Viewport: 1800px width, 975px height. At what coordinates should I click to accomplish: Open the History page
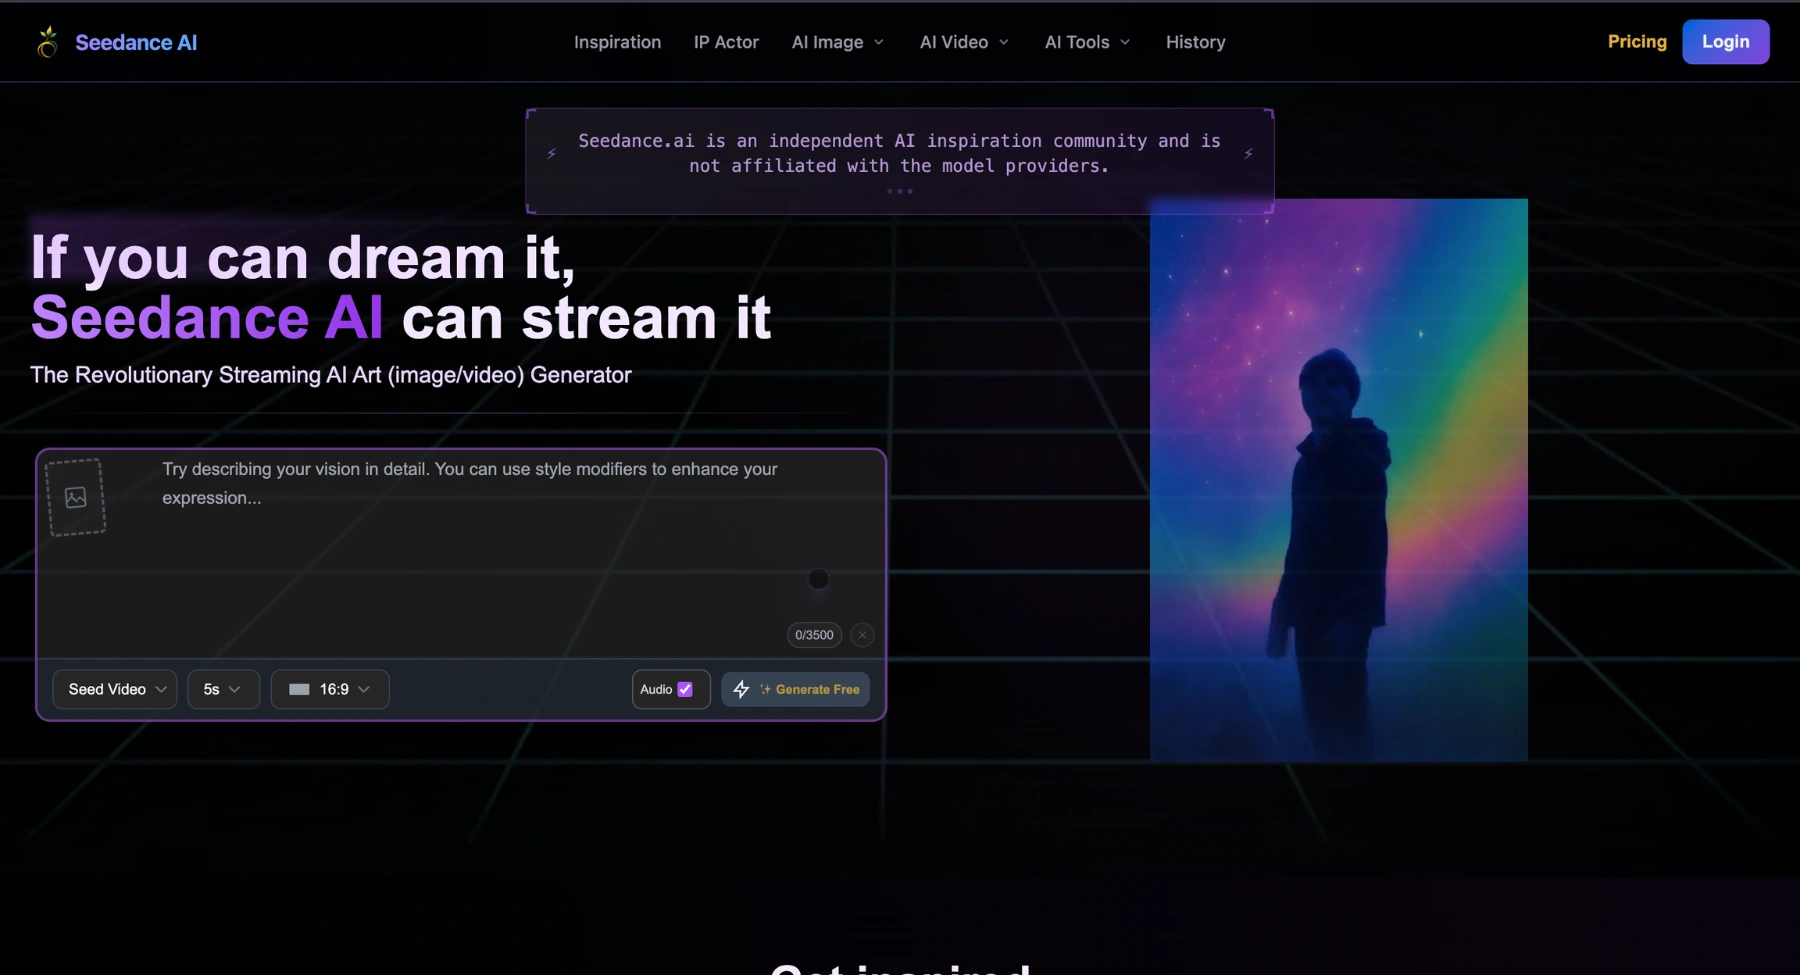pos(1195,42)
